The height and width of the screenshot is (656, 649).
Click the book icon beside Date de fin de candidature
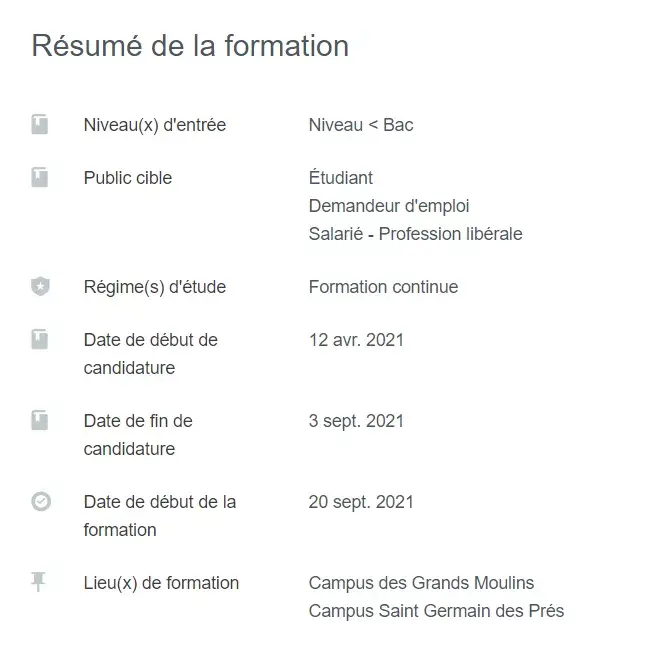click(39, 421)
